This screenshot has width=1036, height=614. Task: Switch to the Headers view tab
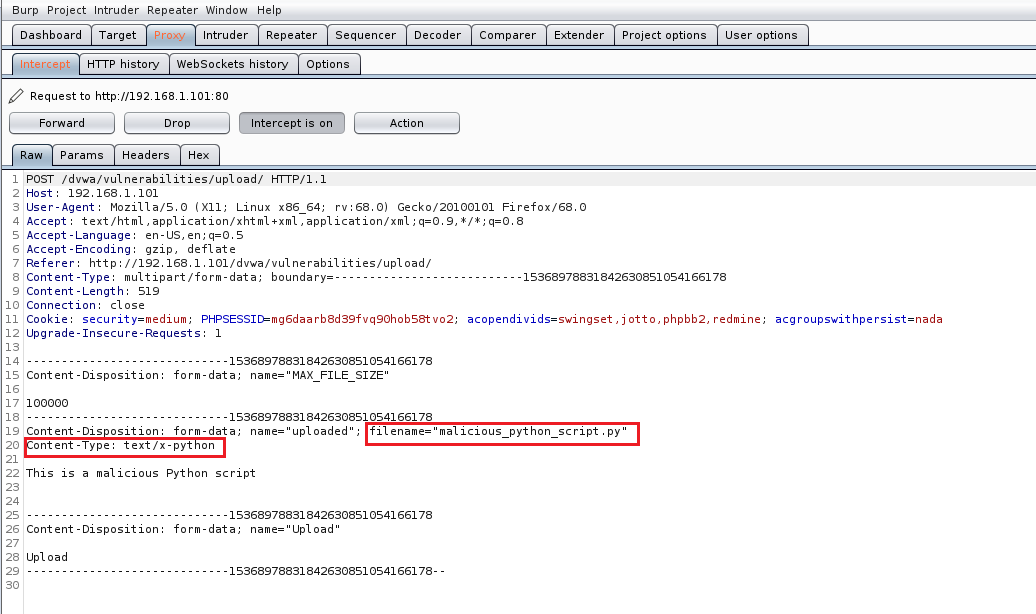pos(146,155)
